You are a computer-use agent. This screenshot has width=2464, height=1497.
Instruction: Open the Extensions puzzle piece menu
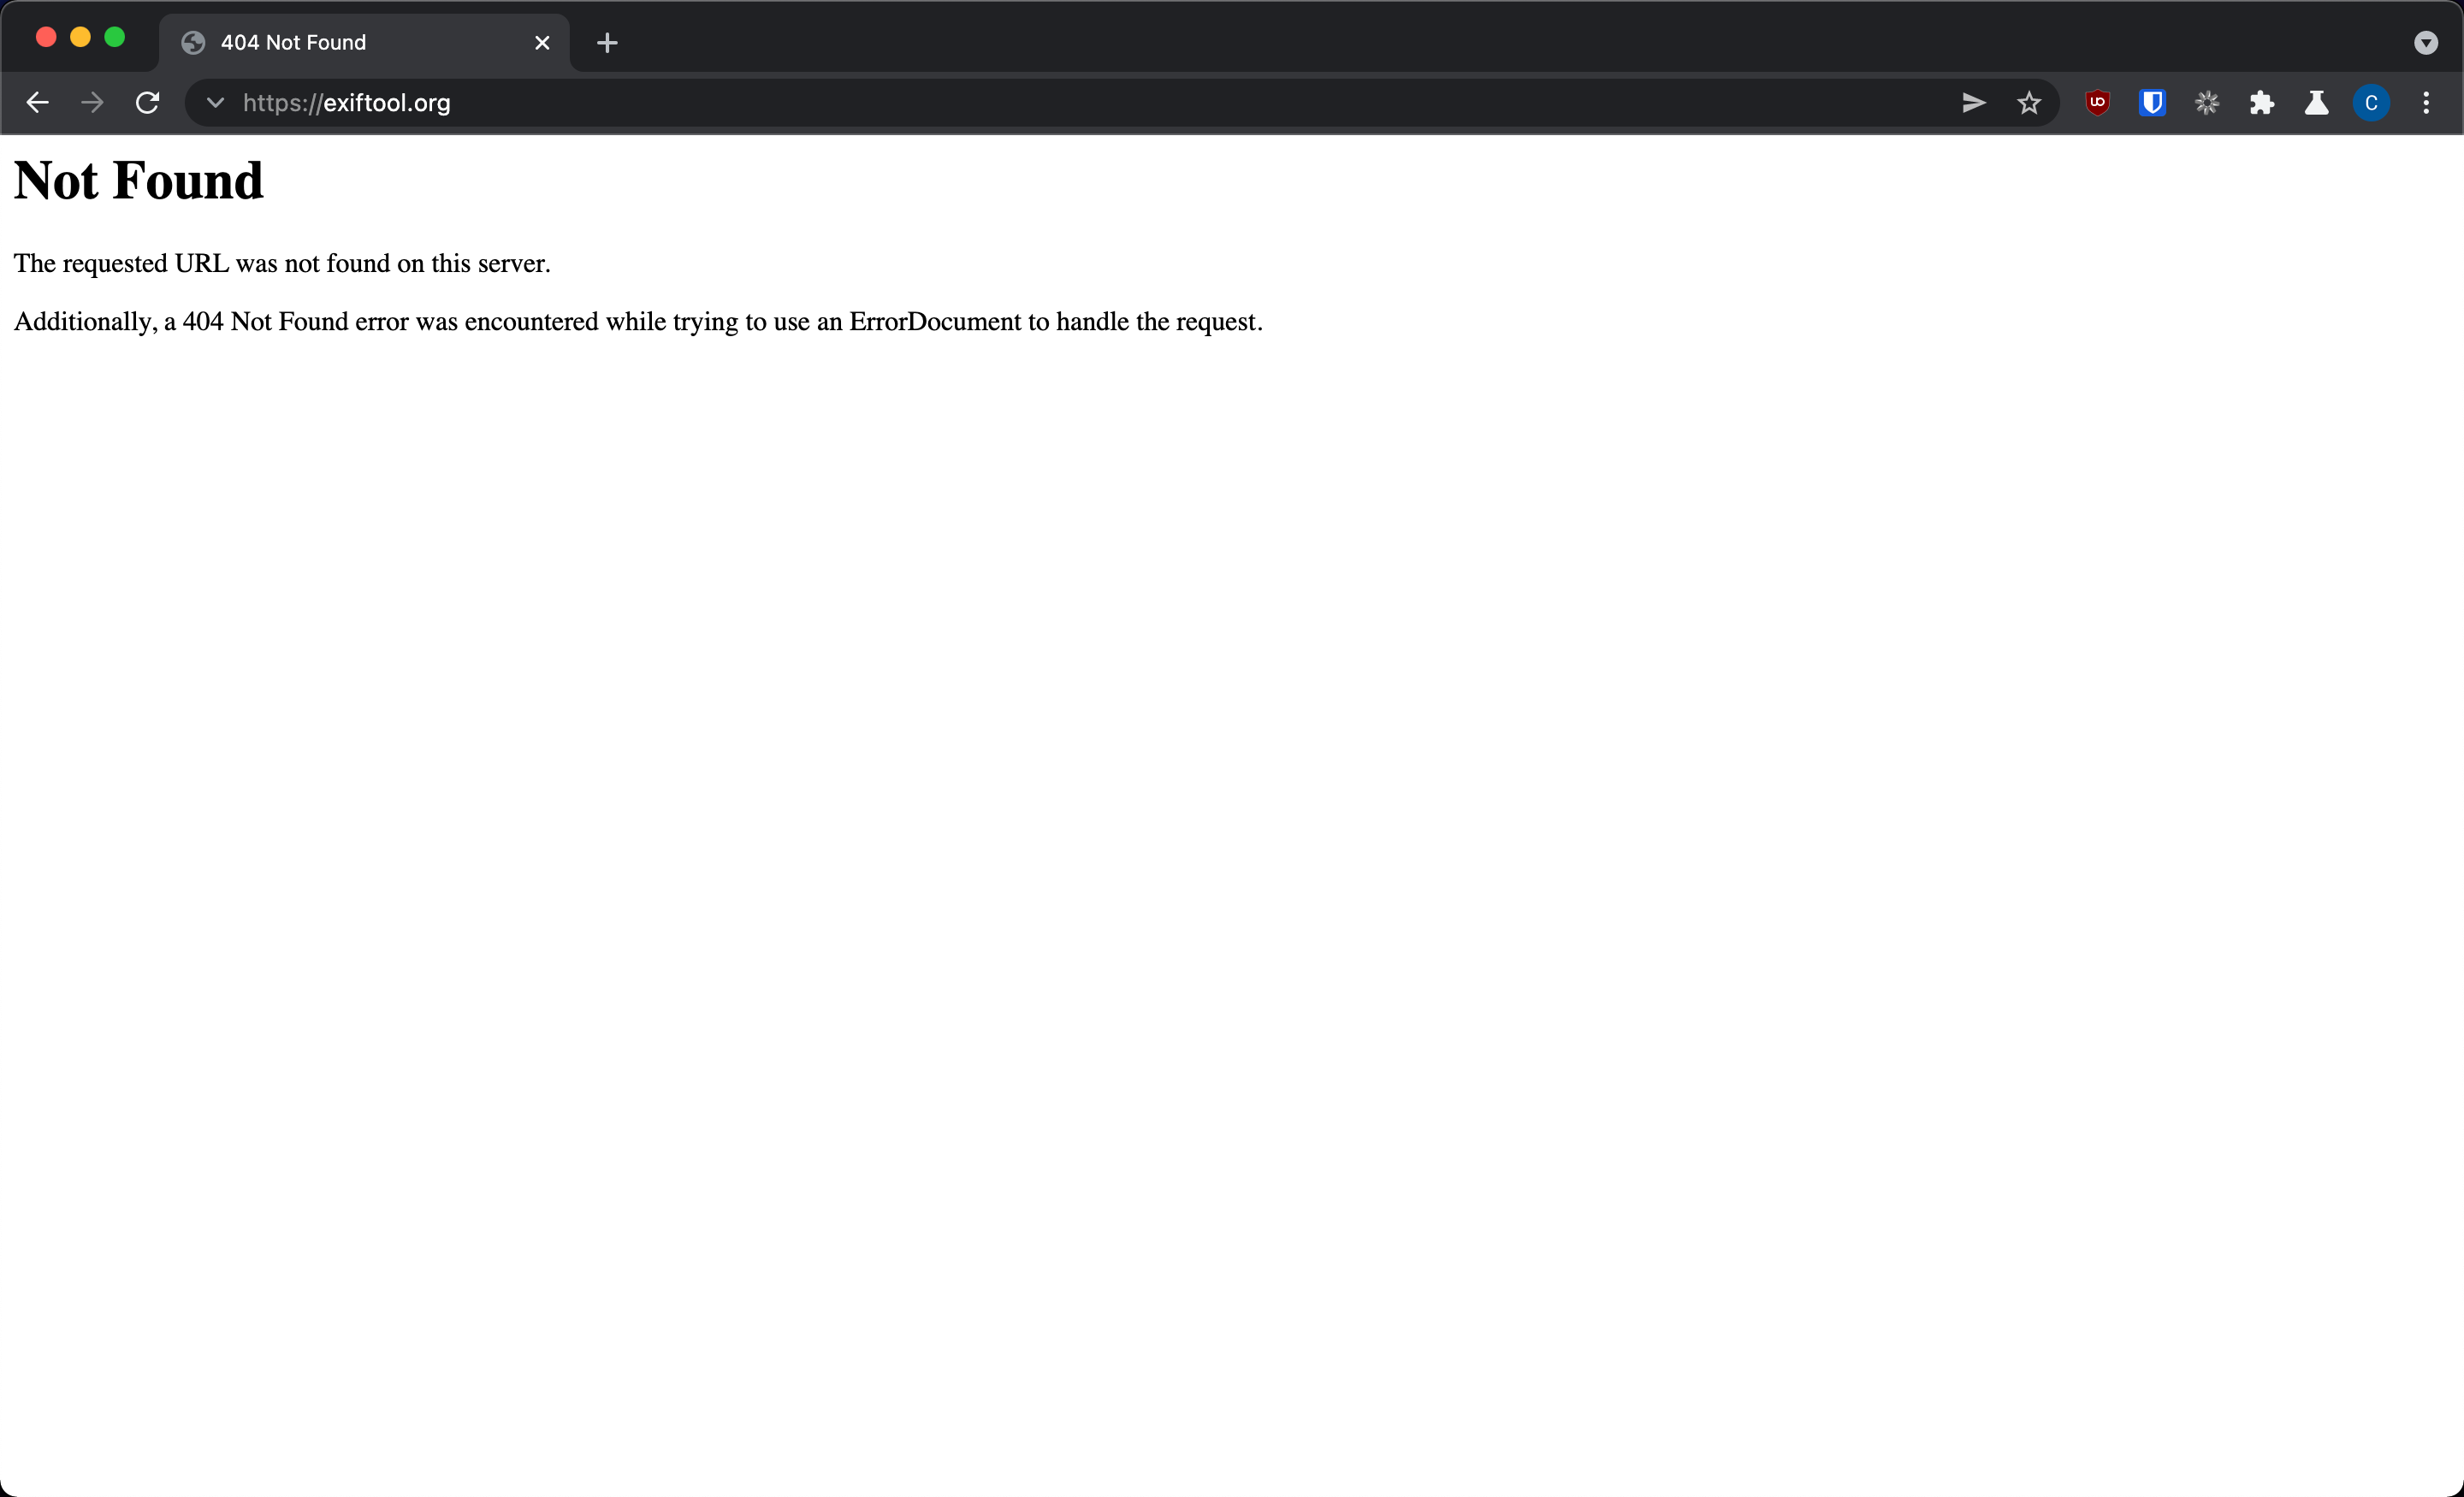[2263, 102]
